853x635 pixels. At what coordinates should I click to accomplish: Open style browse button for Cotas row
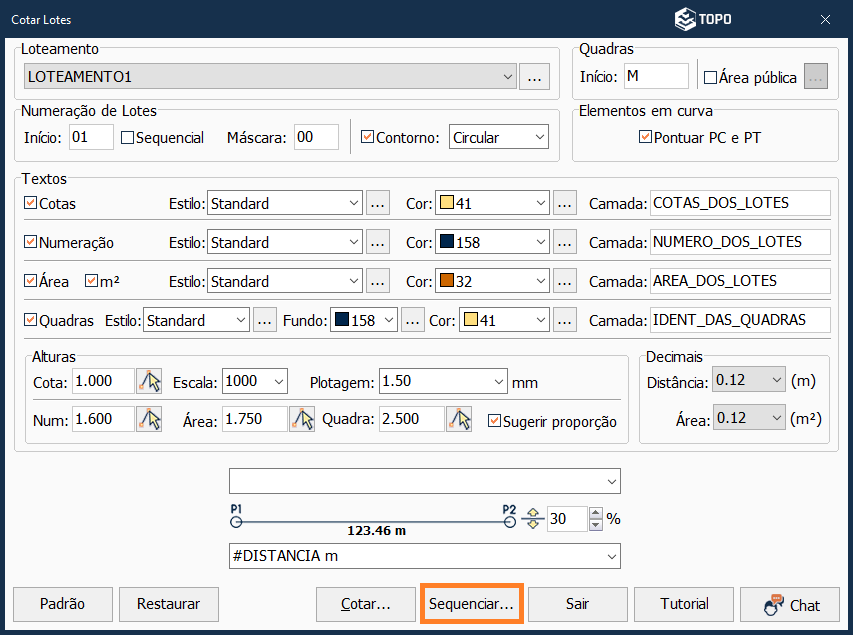377,203
